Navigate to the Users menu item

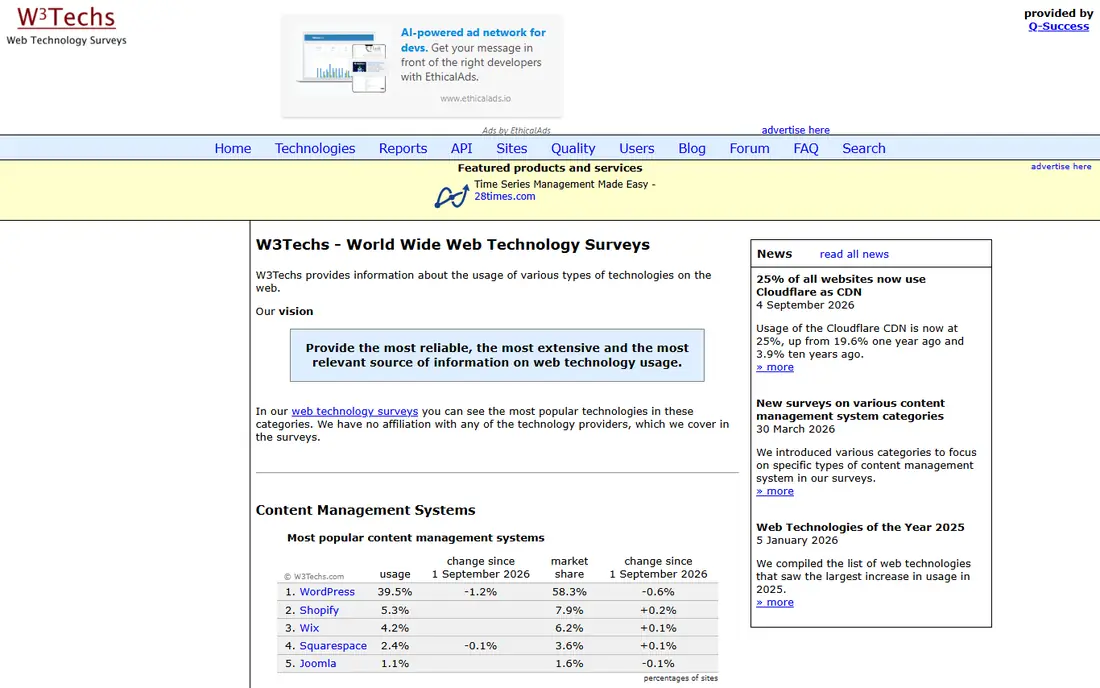636,149
